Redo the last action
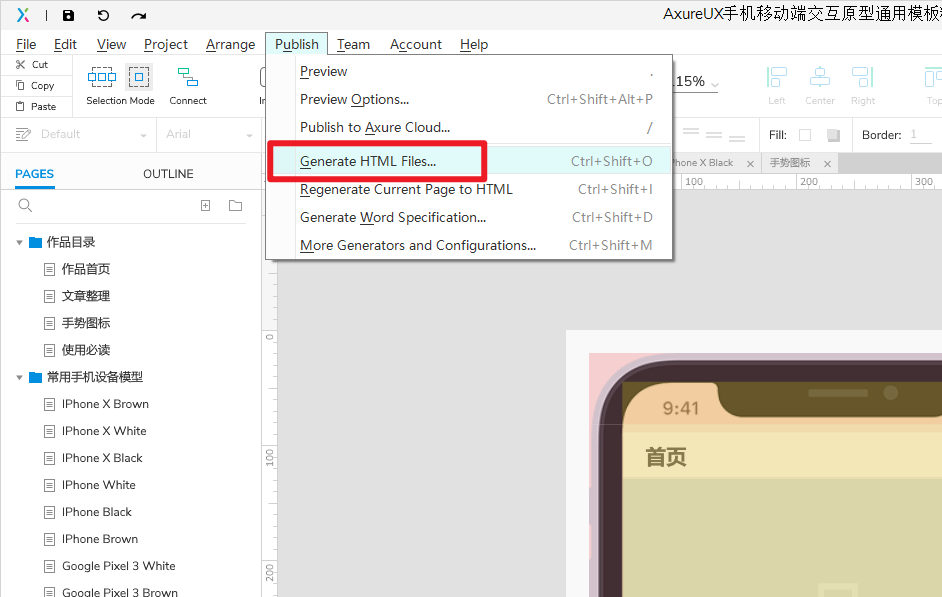The image size is (942, 597). (138, 14)
